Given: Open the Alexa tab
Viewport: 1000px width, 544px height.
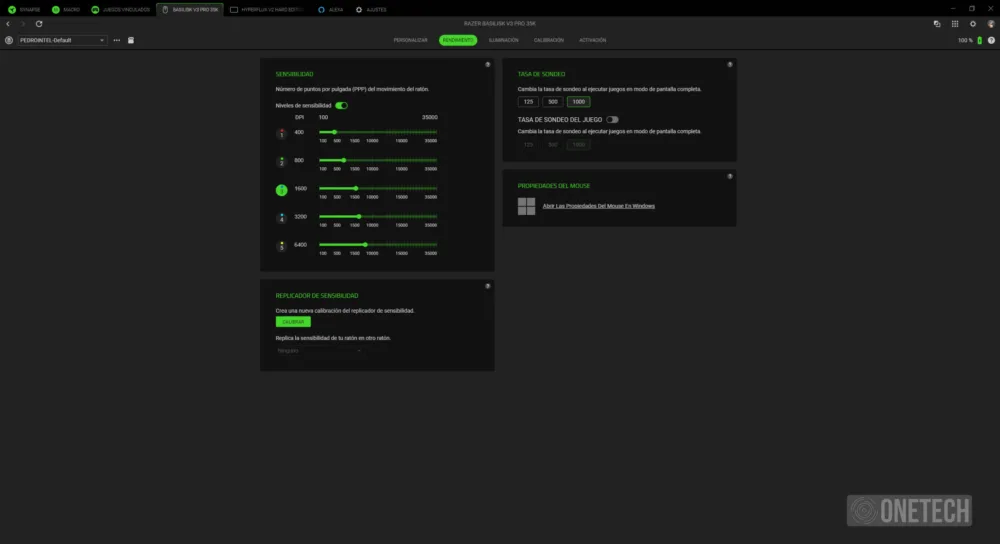Looking at the screenshot, I should pyautogui.click(x=330, y=10).
